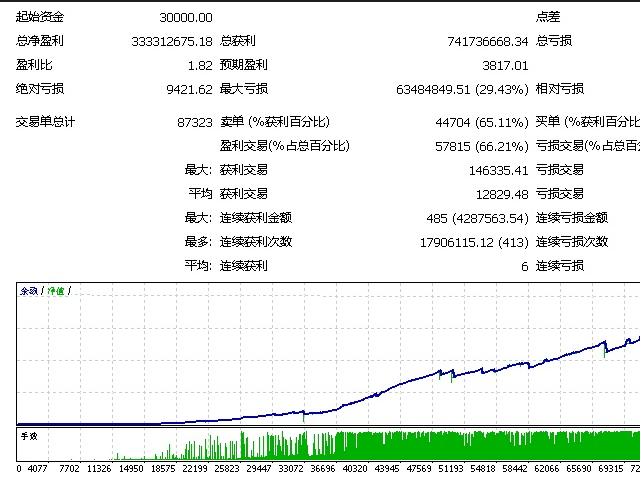This screenshot has width=640, height=480.
Task: Click the 连续获利金额 label
Action: [x=256, y=218]
